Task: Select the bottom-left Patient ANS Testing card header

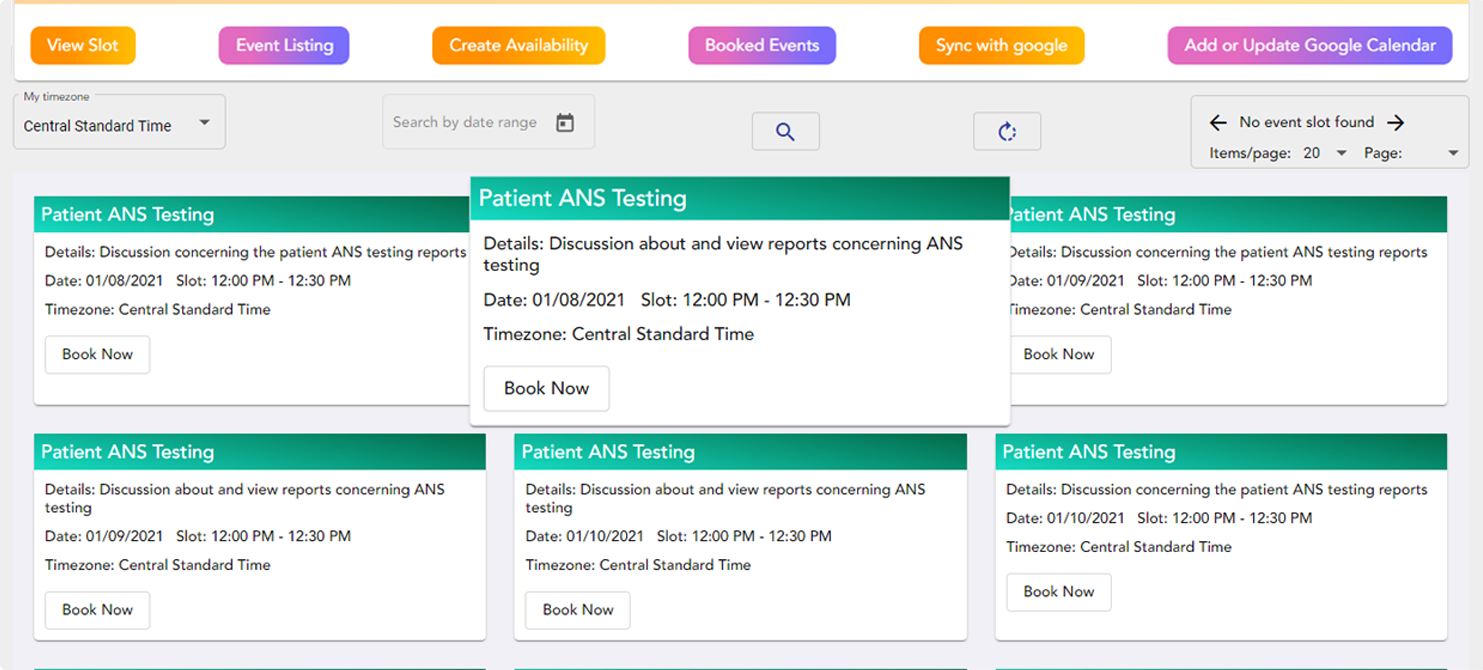Action: [259, 452]
